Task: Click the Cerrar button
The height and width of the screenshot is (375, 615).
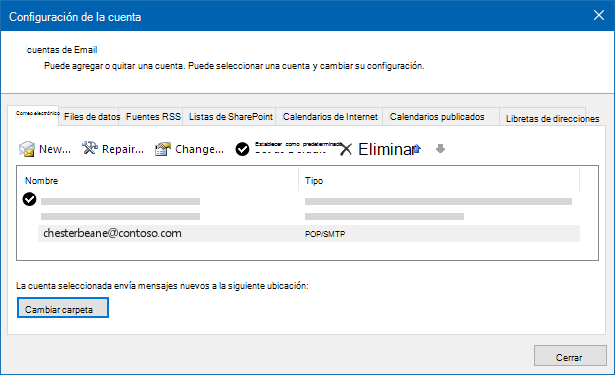Action: pos(570,356)
